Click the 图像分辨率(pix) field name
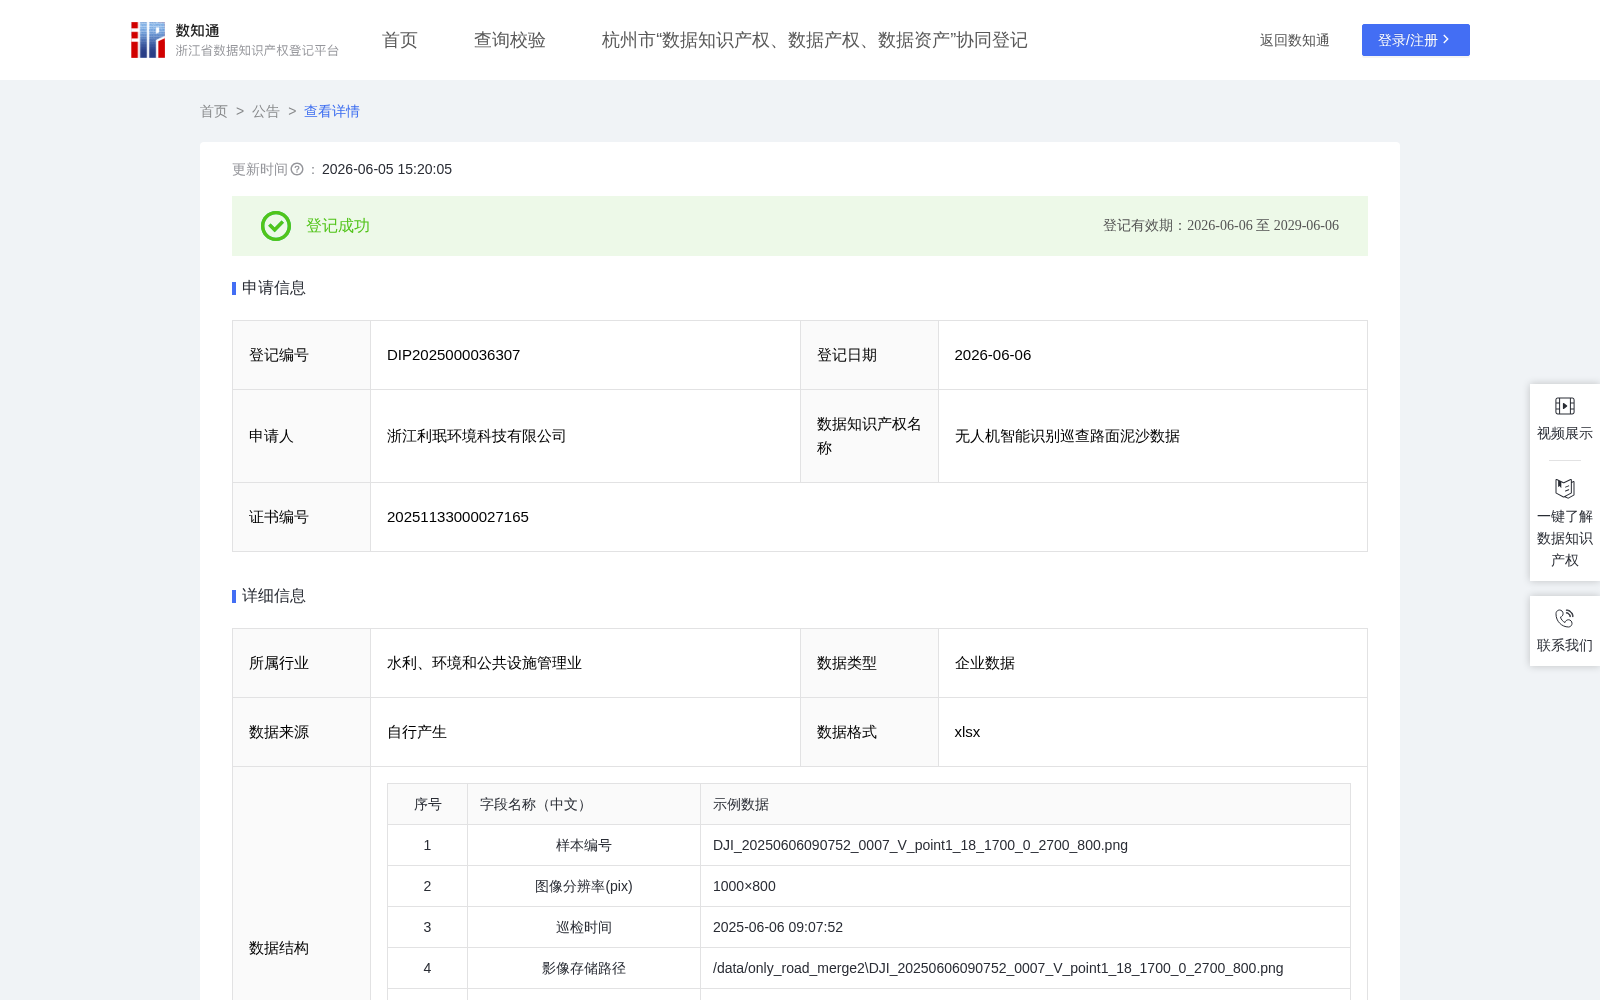Screen dimensions: 1600x1000 (584, 886)
